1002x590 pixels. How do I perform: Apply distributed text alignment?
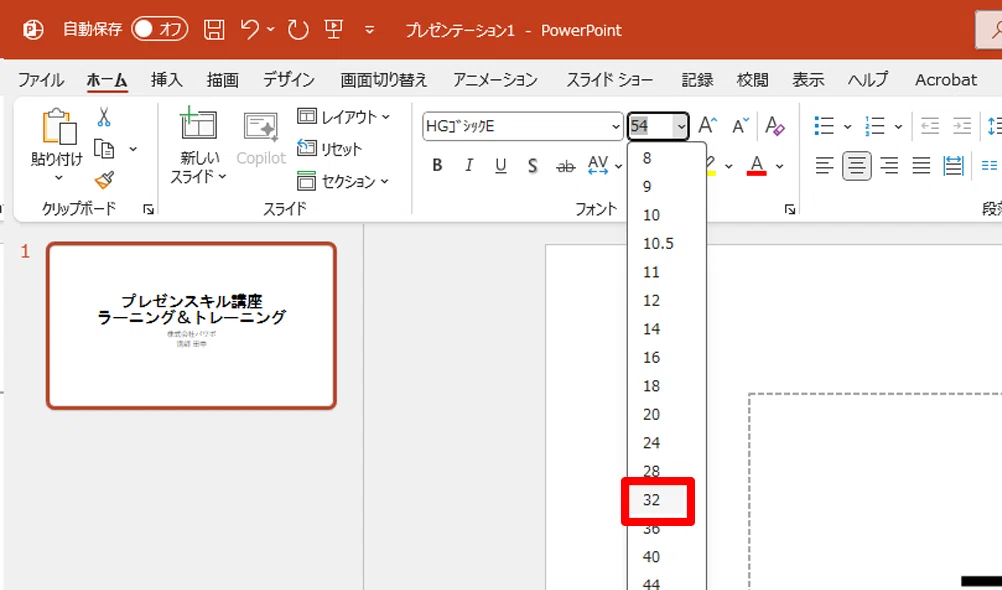pos(953,167)
